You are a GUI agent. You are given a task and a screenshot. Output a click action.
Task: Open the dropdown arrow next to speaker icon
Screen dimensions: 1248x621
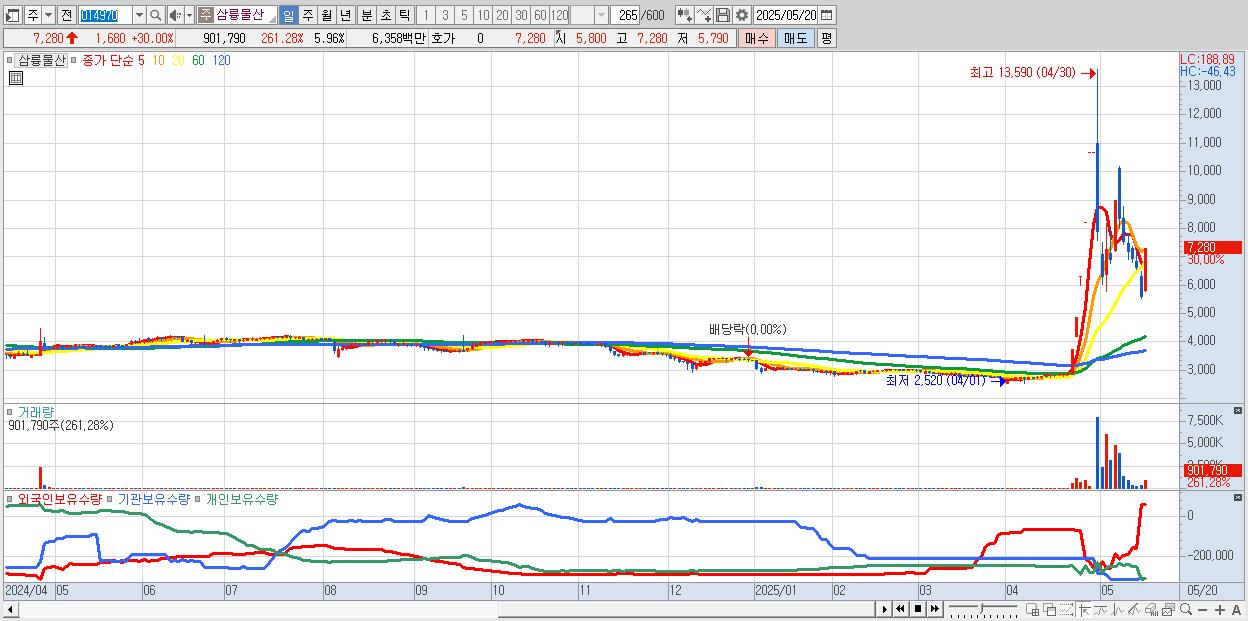click(189, 15)
